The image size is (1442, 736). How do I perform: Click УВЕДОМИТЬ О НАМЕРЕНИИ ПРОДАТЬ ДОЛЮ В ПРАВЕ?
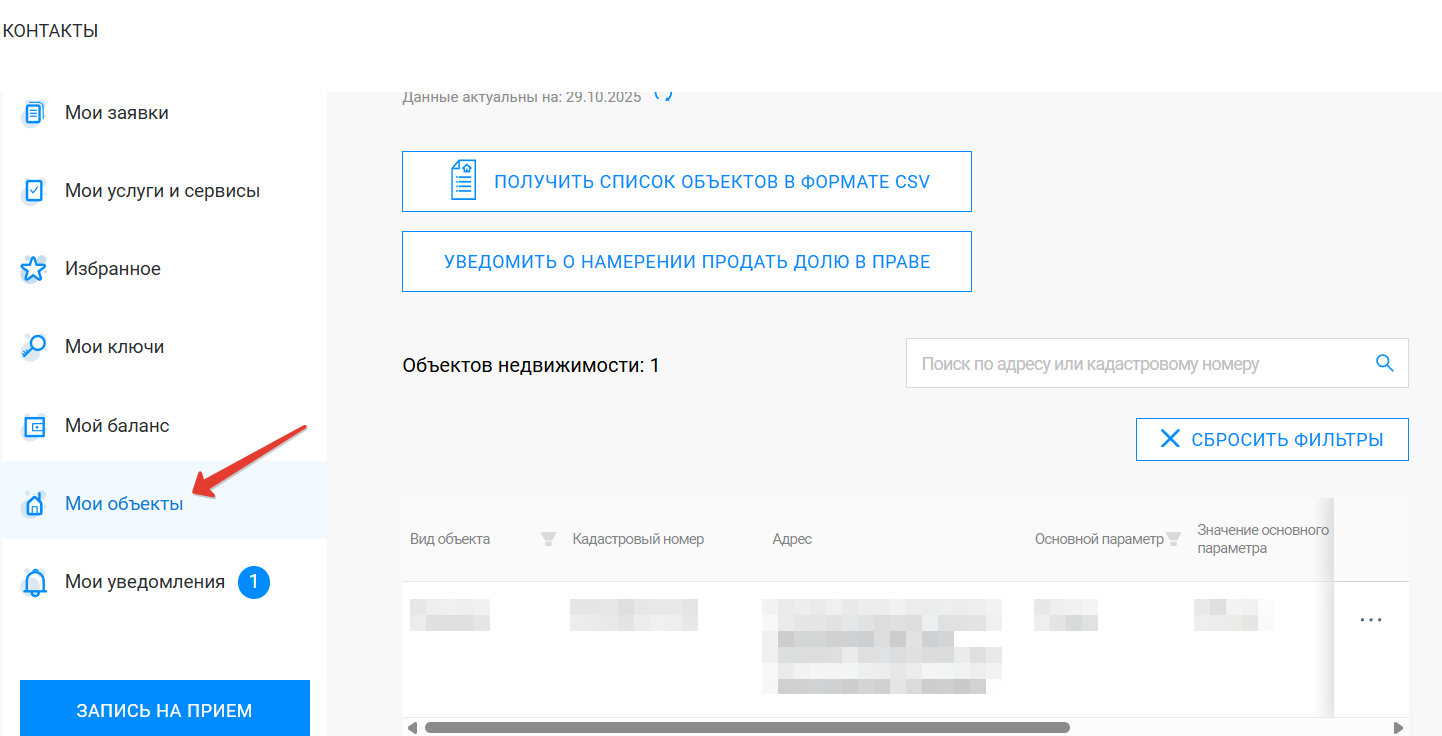(x=687, y=261)
